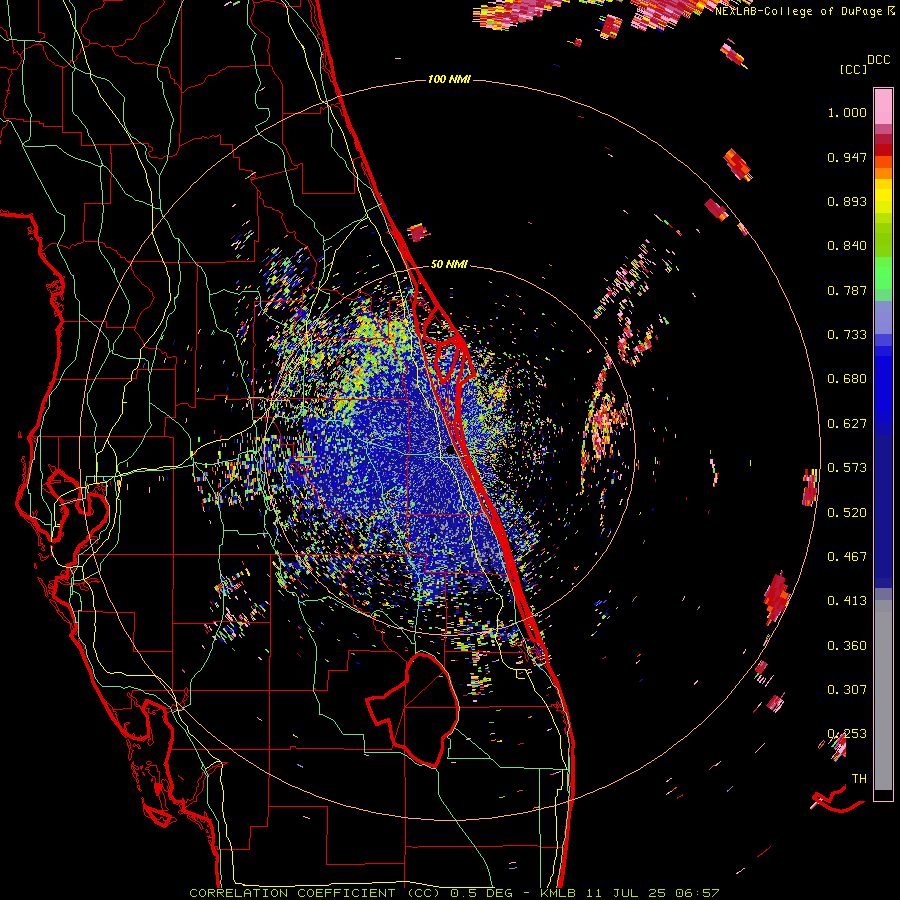Click the 50 NMI range ring label
The width and height of the screenshot is (900, 900).
click(449, 264)
